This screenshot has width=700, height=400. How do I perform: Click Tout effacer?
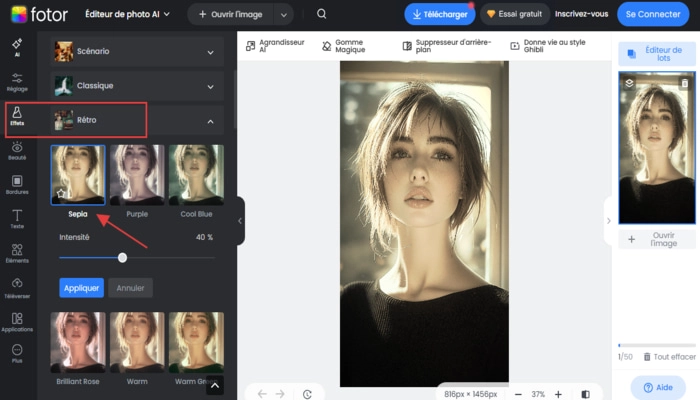(x=669, y=357)
